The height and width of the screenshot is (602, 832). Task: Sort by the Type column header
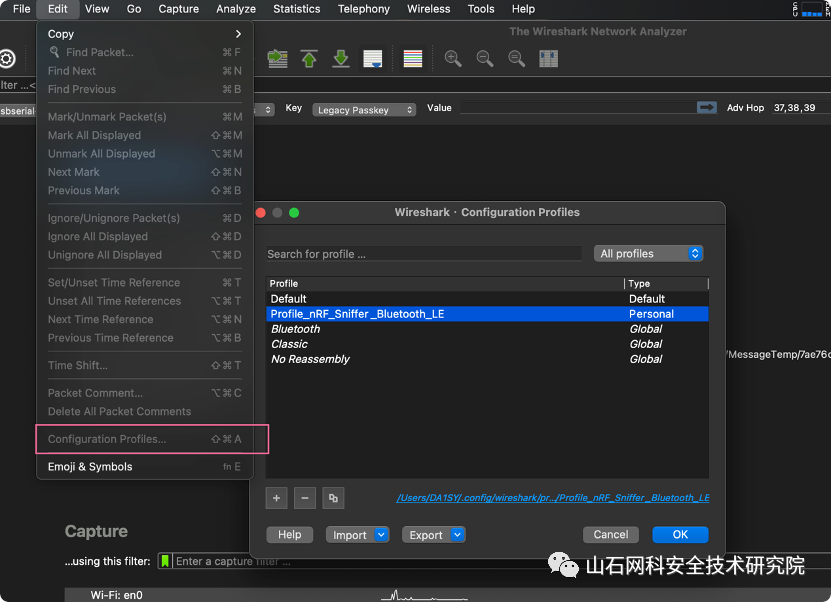tap(666, 284)
